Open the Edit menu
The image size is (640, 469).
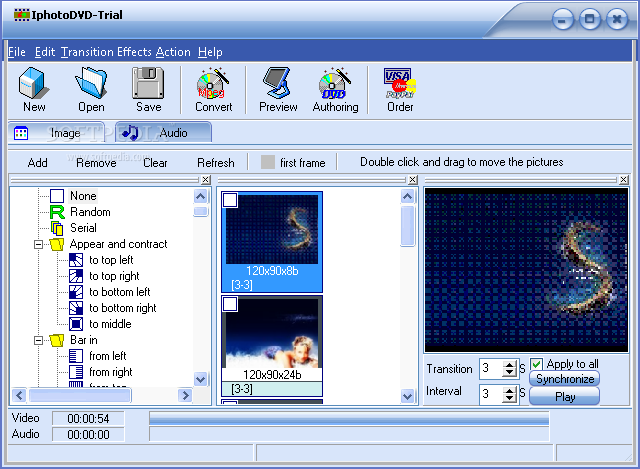(x=44, y=52)
